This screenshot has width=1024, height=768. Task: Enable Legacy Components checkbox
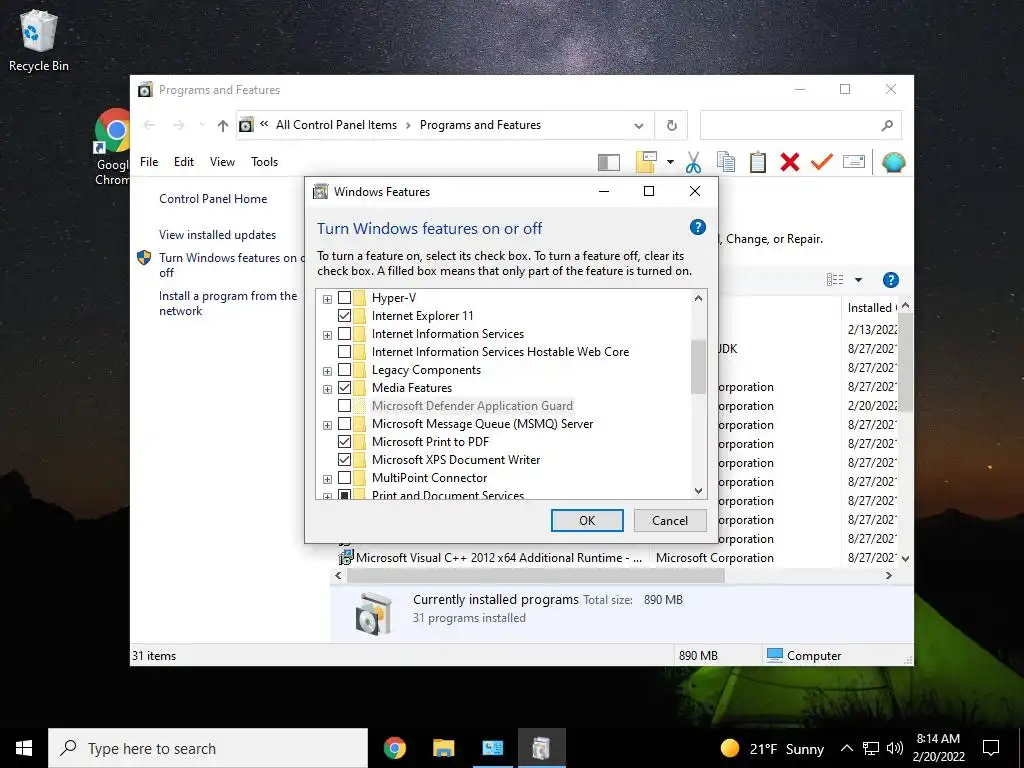point(344,370)
